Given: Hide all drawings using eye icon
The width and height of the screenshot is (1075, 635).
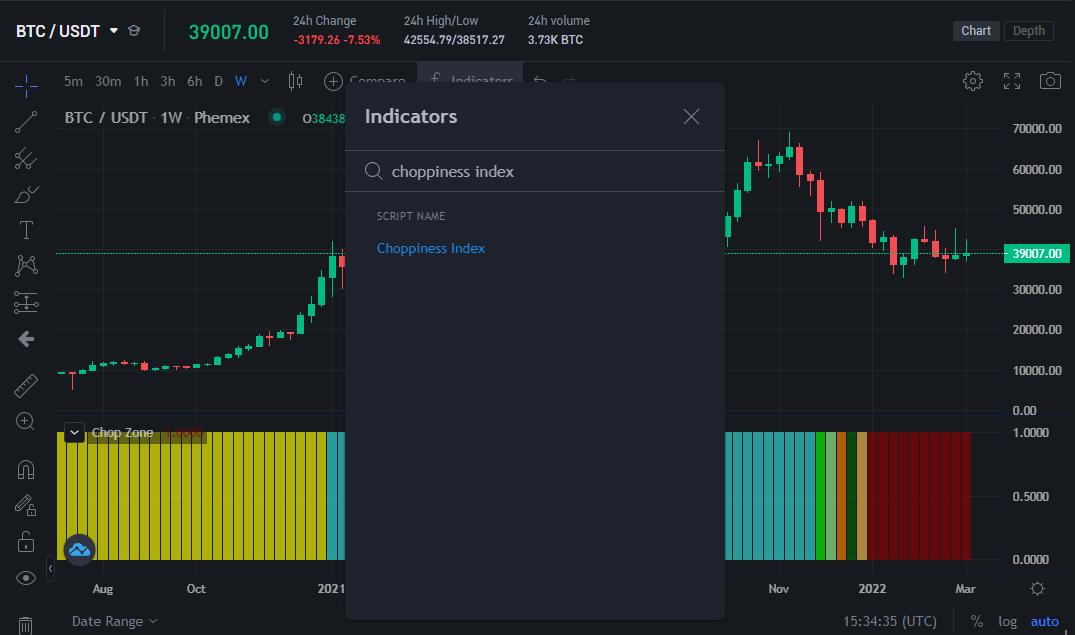Looking at the screenshot, I should pos(25,577).
